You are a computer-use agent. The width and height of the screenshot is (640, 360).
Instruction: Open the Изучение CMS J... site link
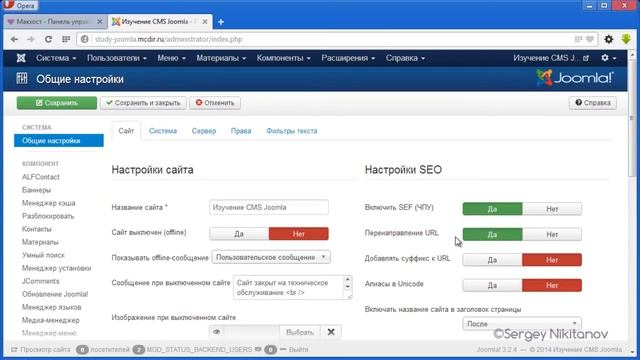(x=551, y=58)
